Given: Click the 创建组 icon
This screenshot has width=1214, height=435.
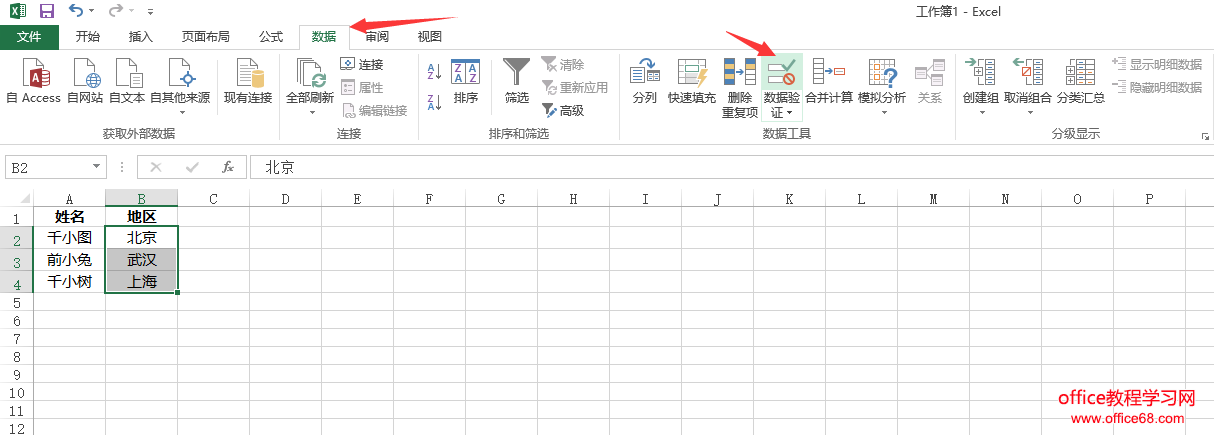Looking at the screenshot, I should coord(980,74).
